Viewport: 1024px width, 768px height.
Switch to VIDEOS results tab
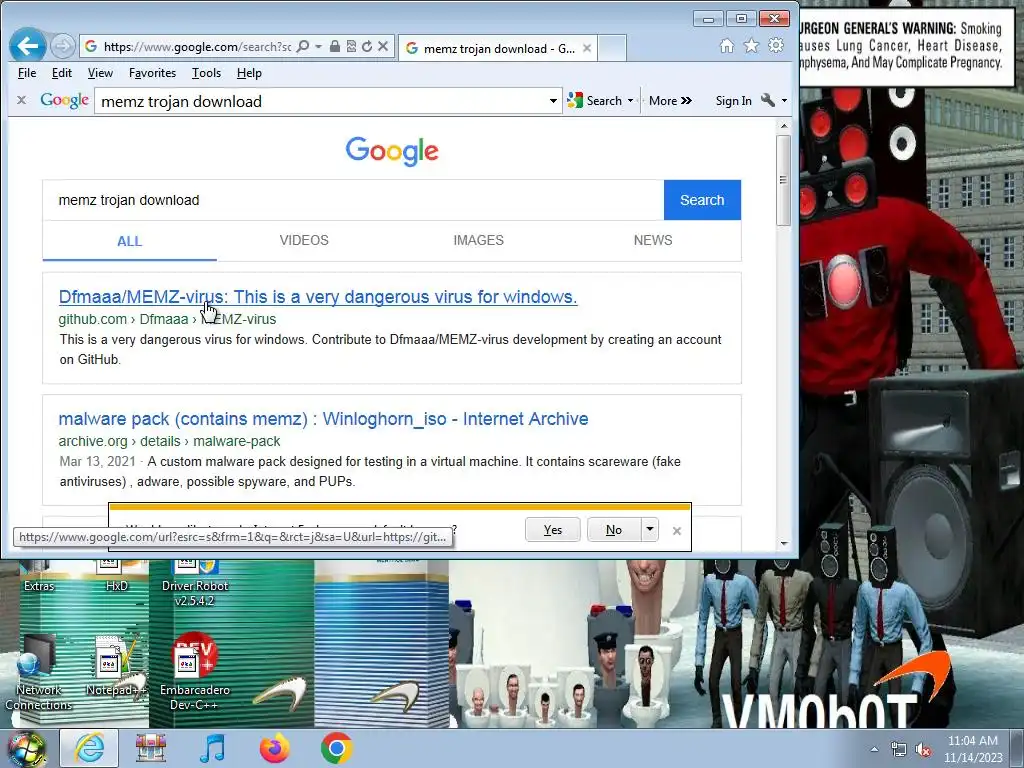(x=304, y=240)
